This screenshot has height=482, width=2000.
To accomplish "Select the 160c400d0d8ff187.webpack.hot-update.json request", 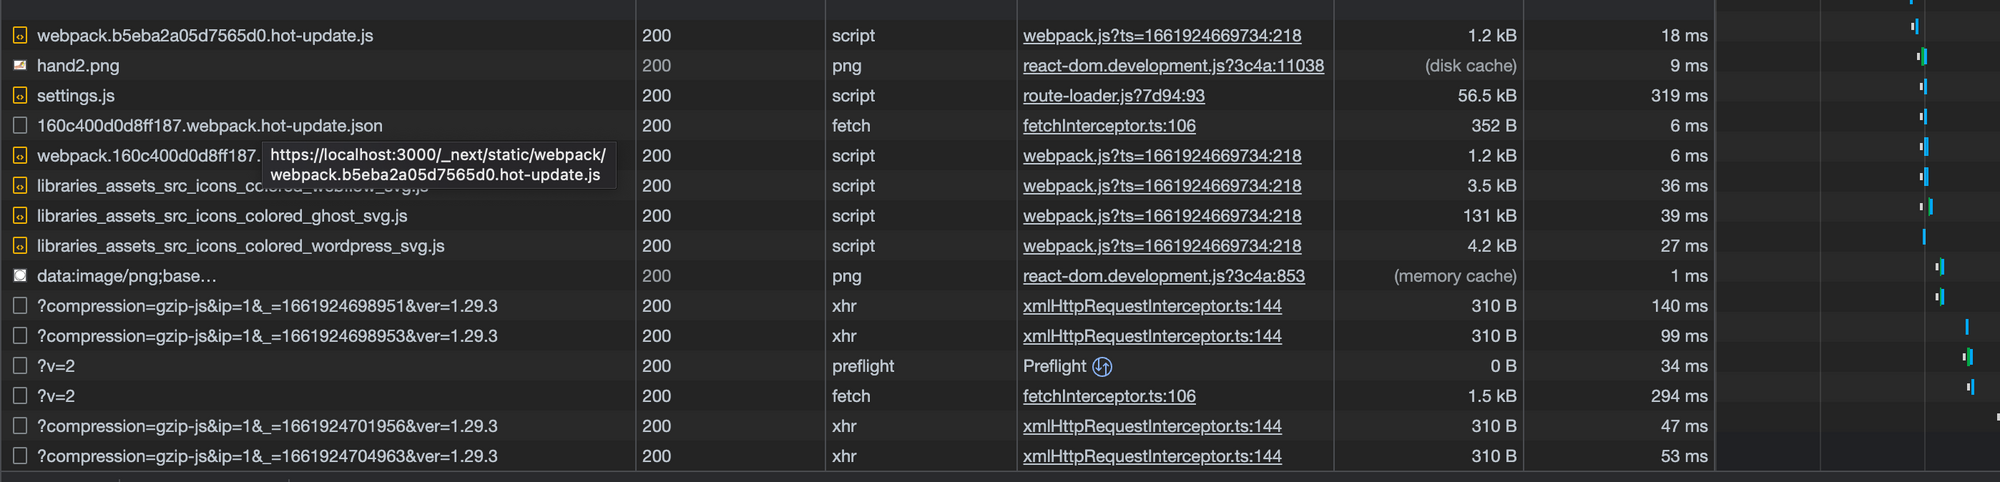I will (210, 126).
